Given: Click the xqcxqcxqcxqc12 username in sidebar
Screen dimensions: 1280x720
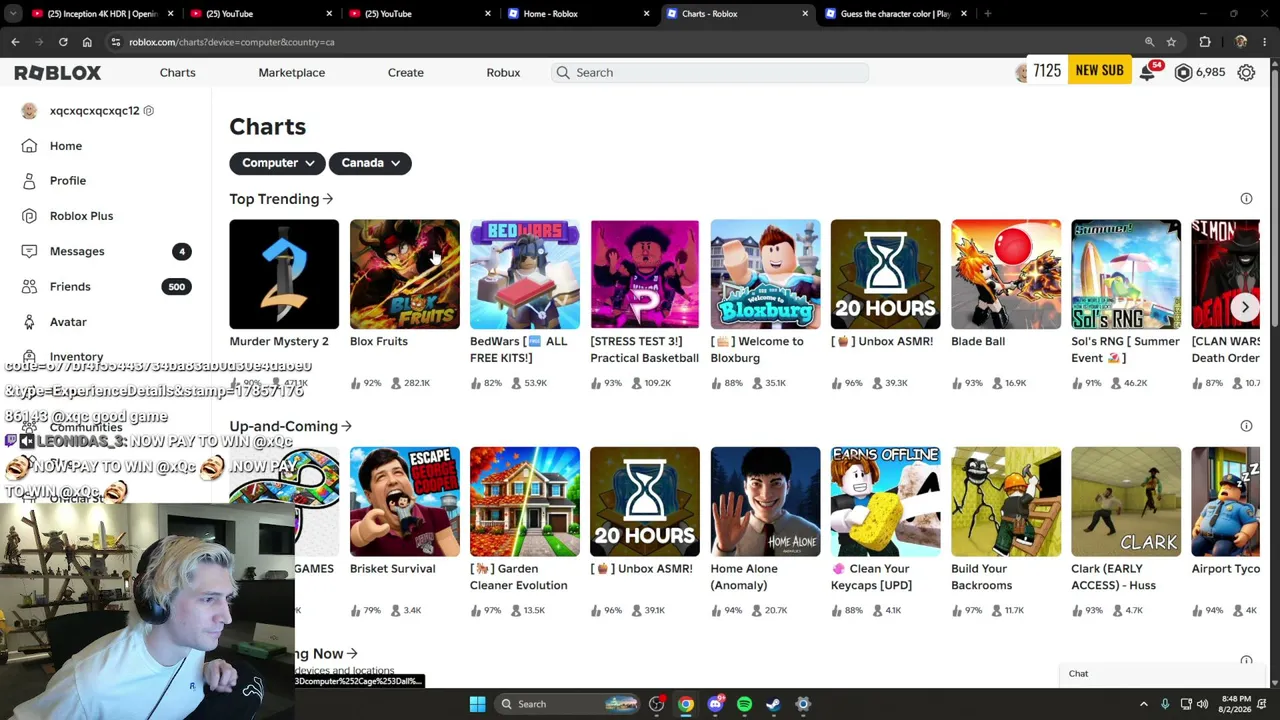Looking at the screenshot, I should pyautogui.click(x=95, y=111).
